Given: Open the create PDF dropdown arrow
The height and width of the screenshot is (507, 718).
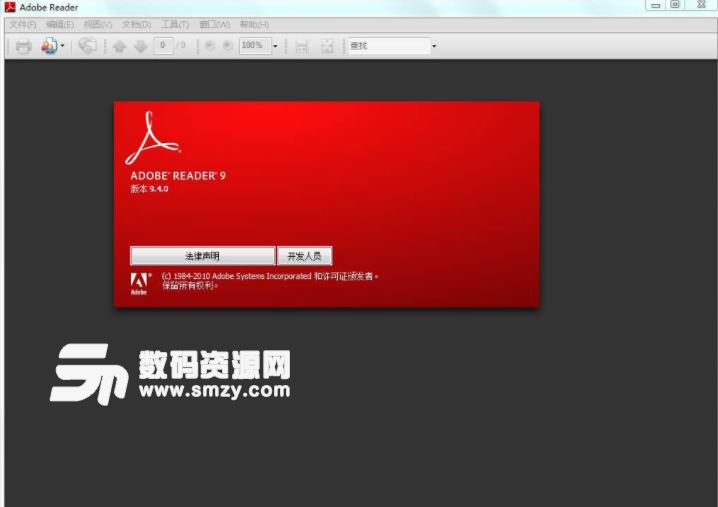Looking at the screenshot, I should click(x=63, y=46).
